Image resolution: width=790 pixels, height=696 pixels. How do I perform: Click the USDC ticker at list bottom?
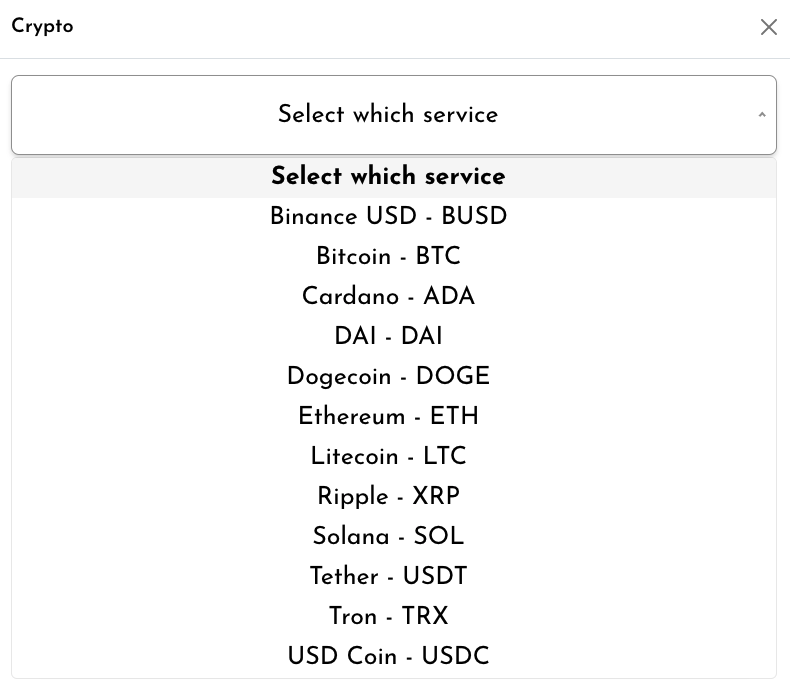(455, 657)
